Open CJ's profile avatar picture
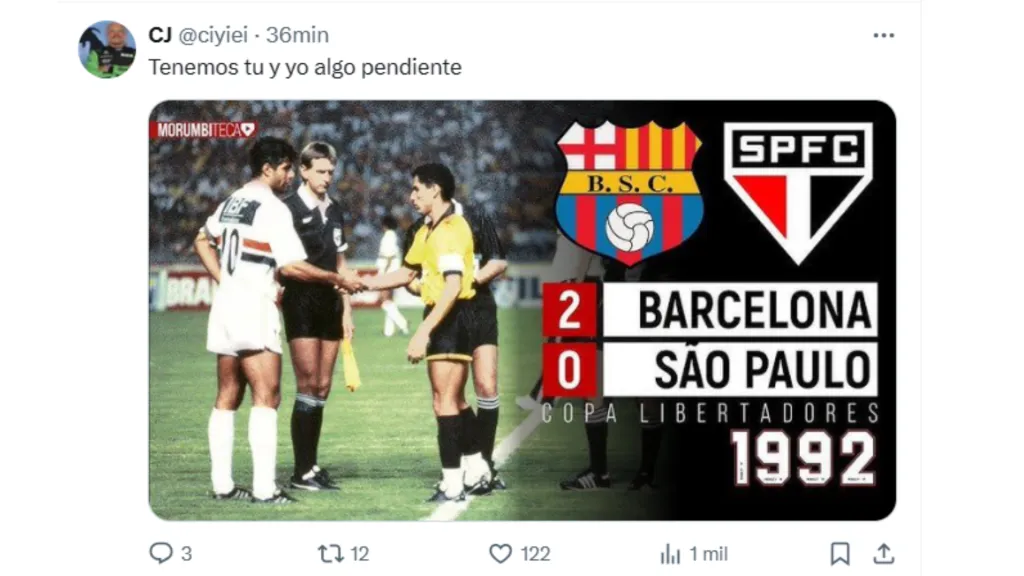Screen dimensions: 1024x576 point(107,50)
